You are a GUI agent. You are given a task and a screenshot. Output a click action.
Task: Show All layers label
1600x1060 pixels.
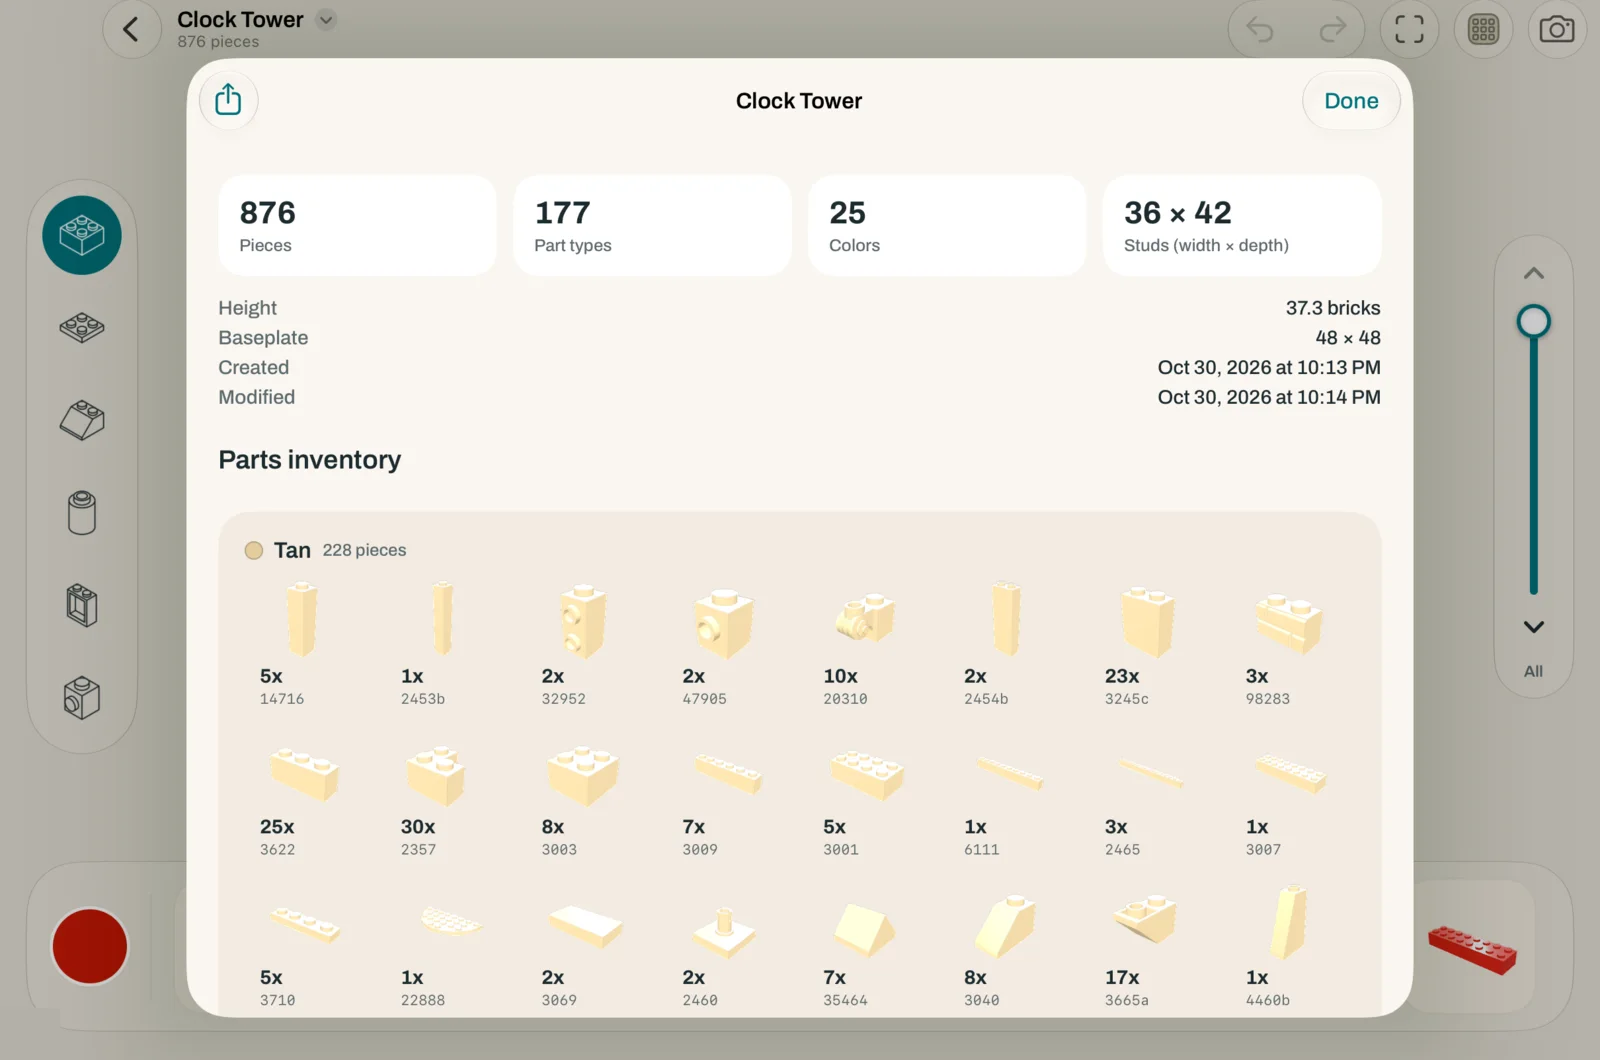click(1533, 671)
